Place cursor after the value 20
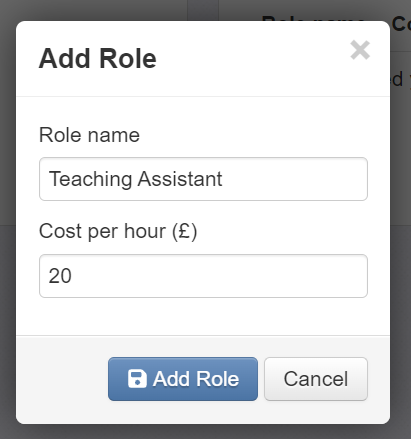The height and width of the screenshot is (439, 411). coord(72,276)
